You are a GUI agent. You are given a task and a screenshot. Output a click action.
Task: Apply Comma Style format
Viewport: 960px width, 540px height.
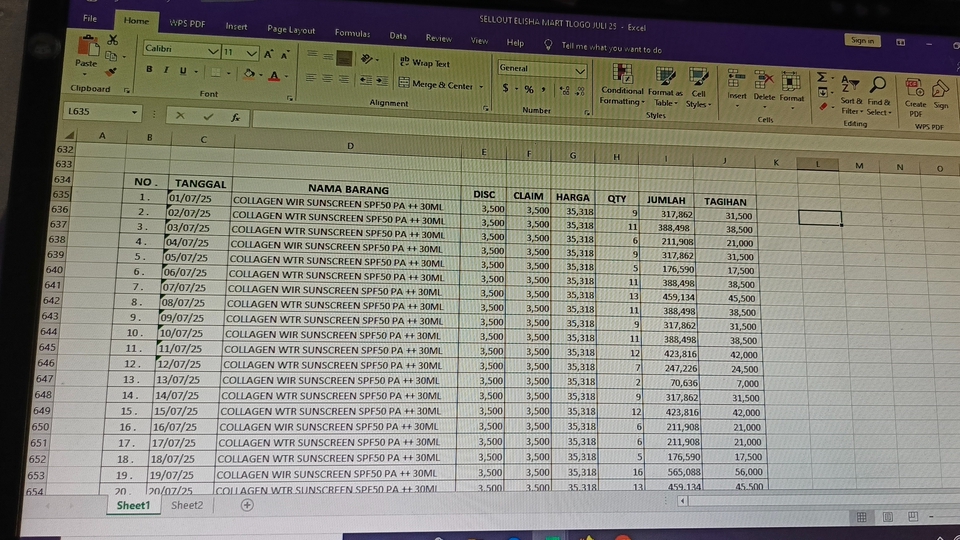pyautogui.click(x=544, y=89)
